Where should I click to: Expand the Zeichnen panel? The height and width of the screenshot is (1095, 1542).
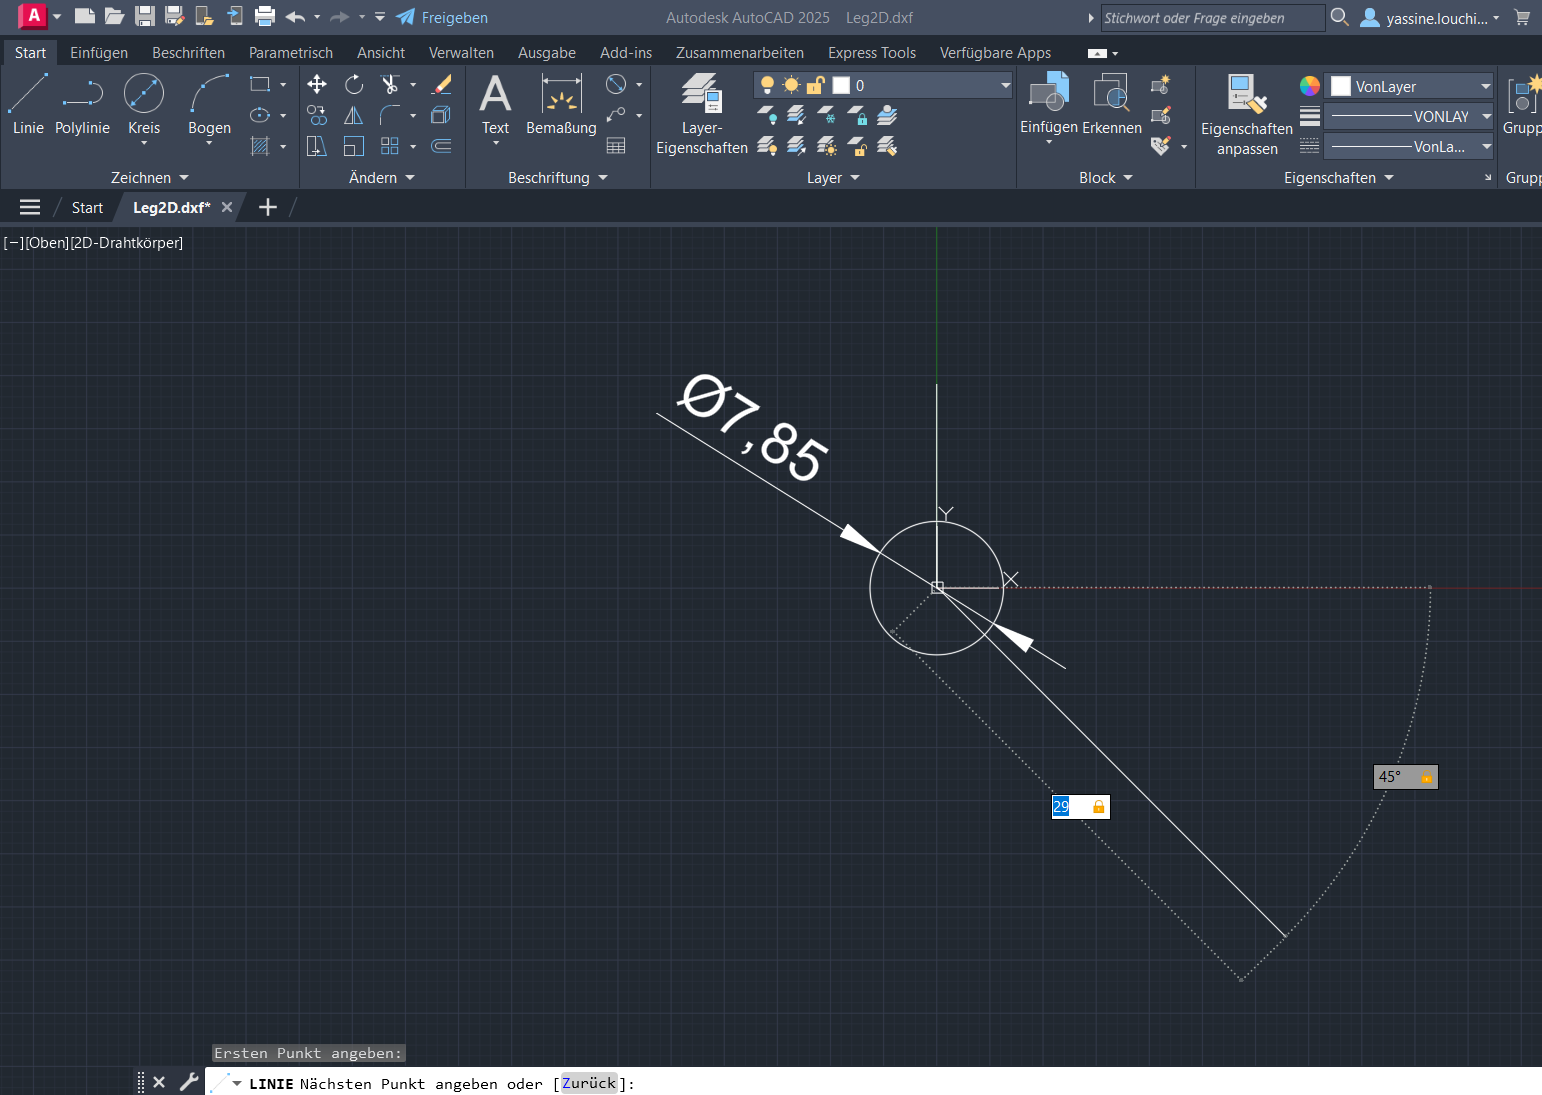pos(150,177)
